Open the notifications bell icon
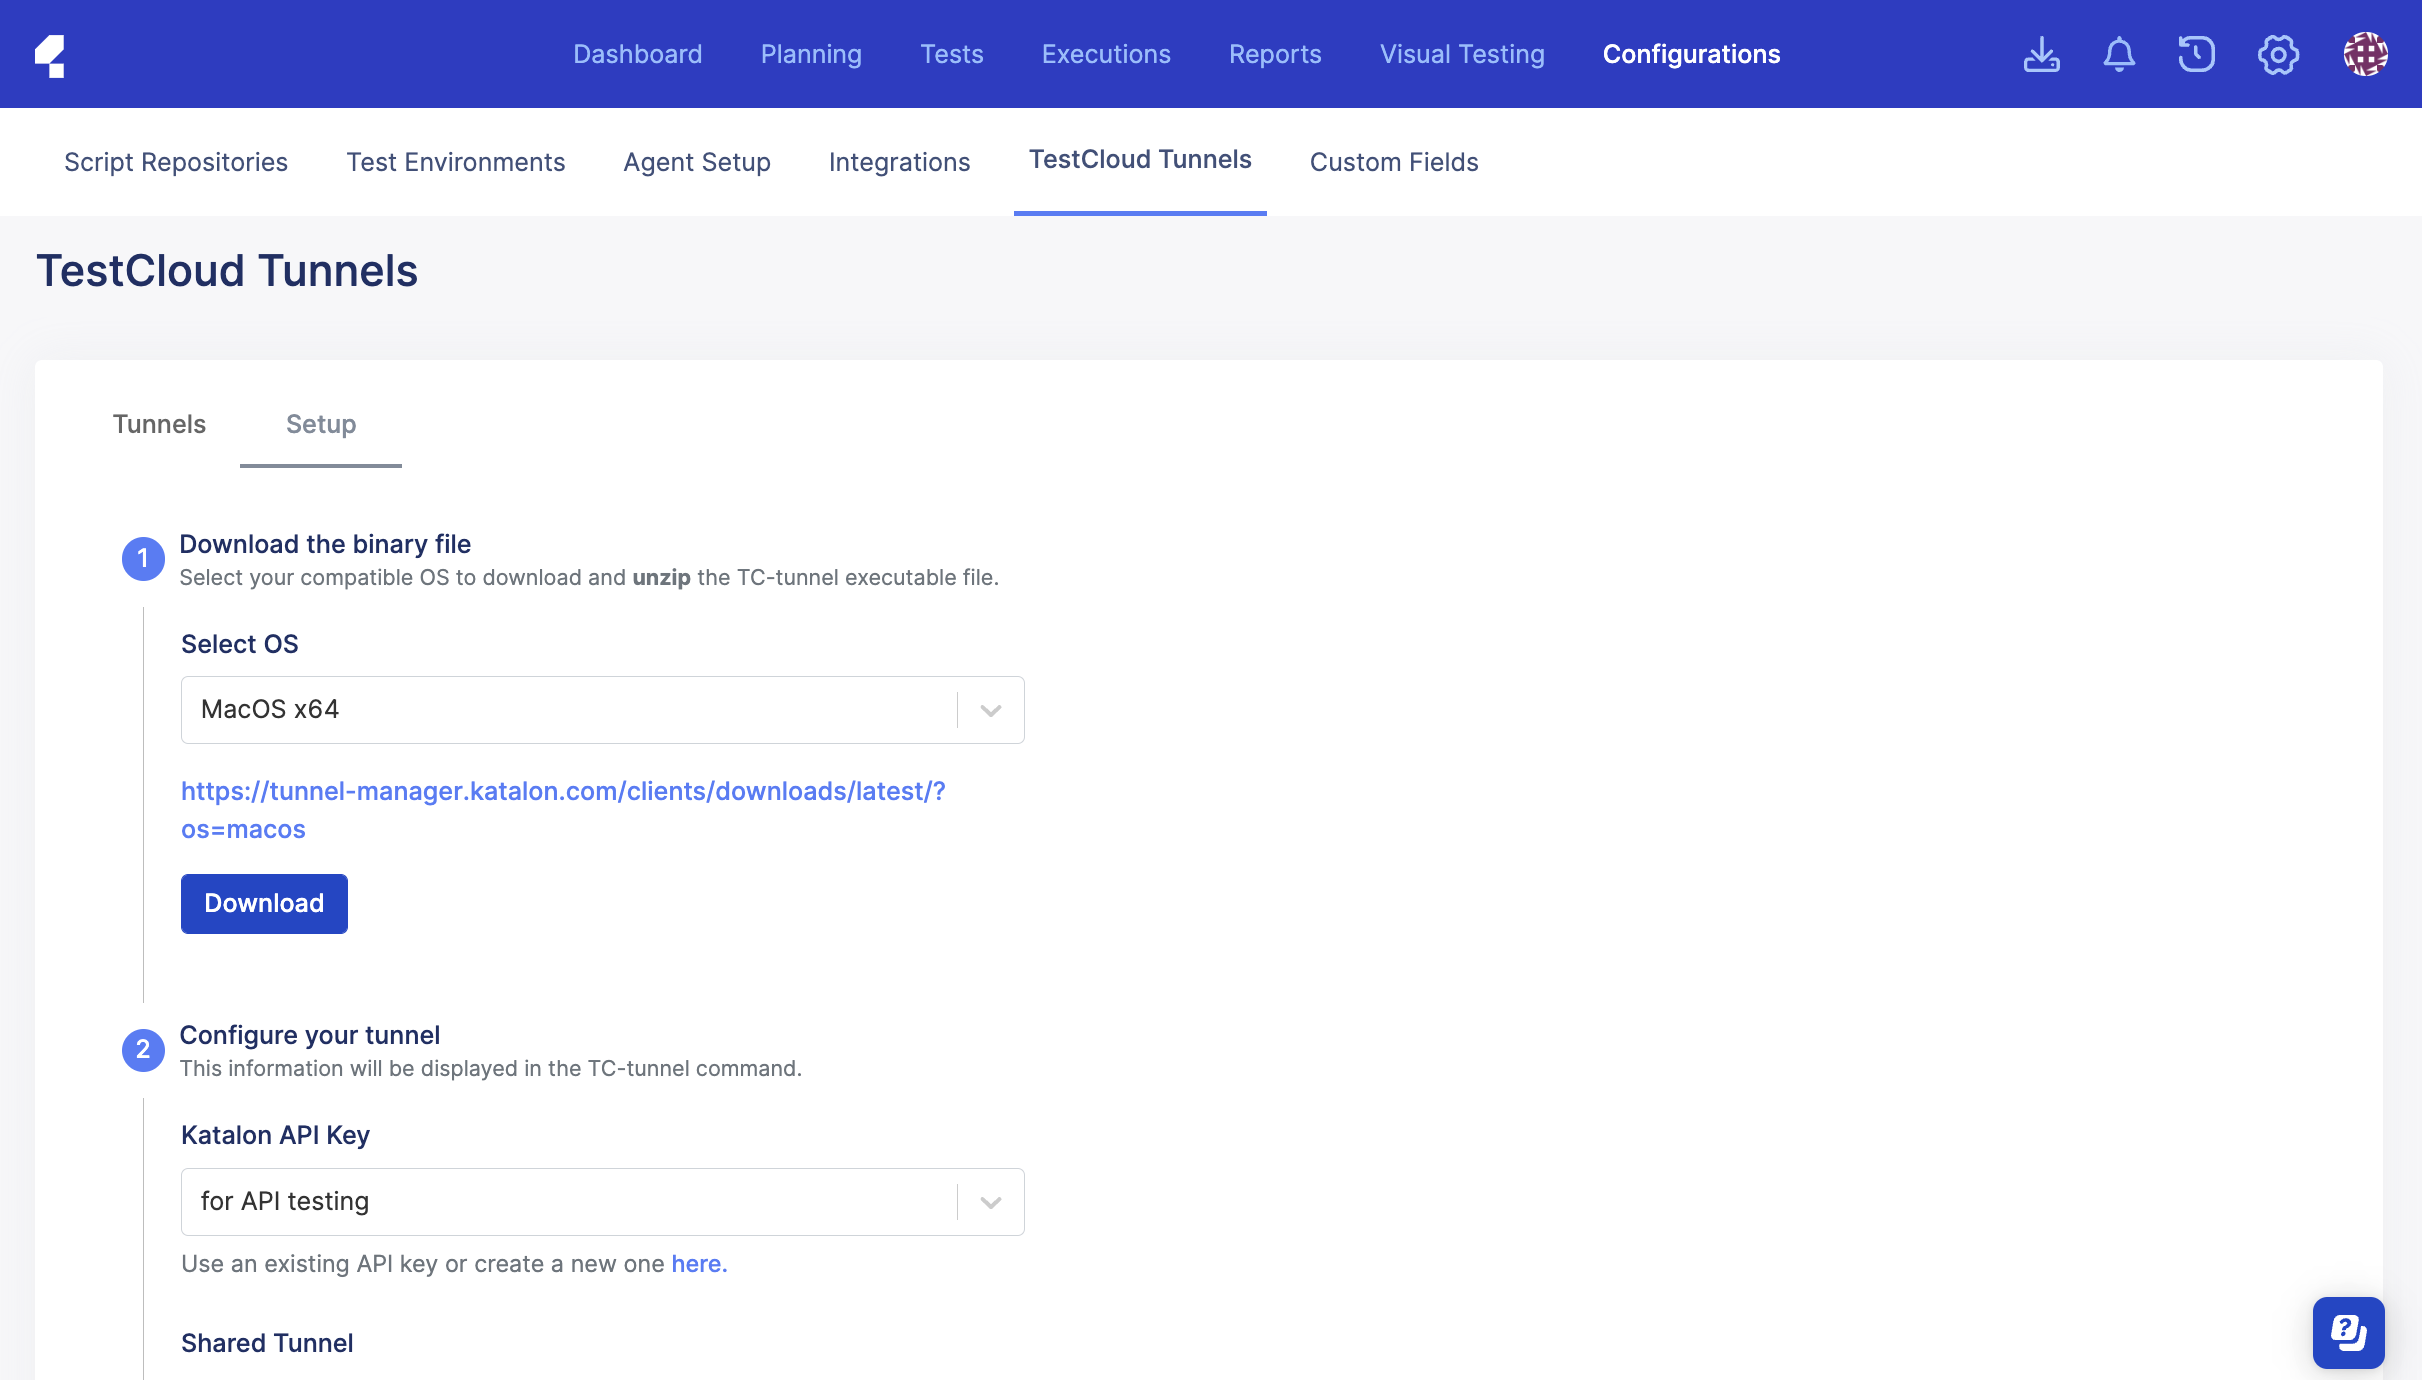 pyautogui.click(x=2119, y=53)
